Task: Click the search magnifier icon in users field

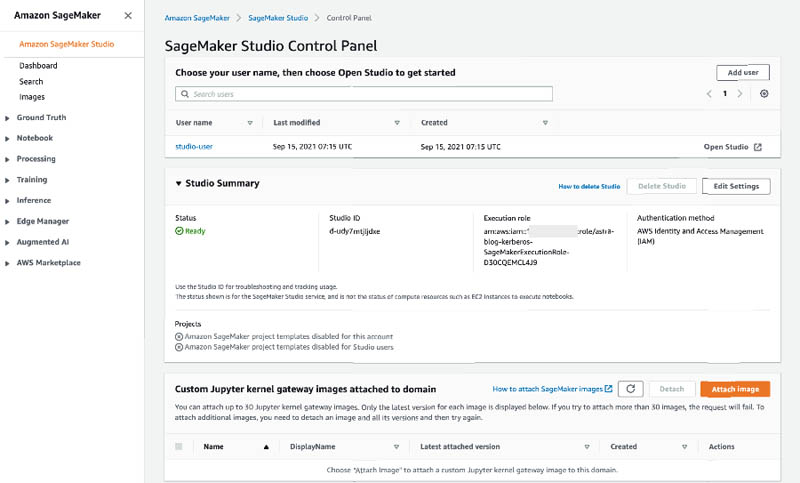Action: pyautogui.click(x=185, y=94)
